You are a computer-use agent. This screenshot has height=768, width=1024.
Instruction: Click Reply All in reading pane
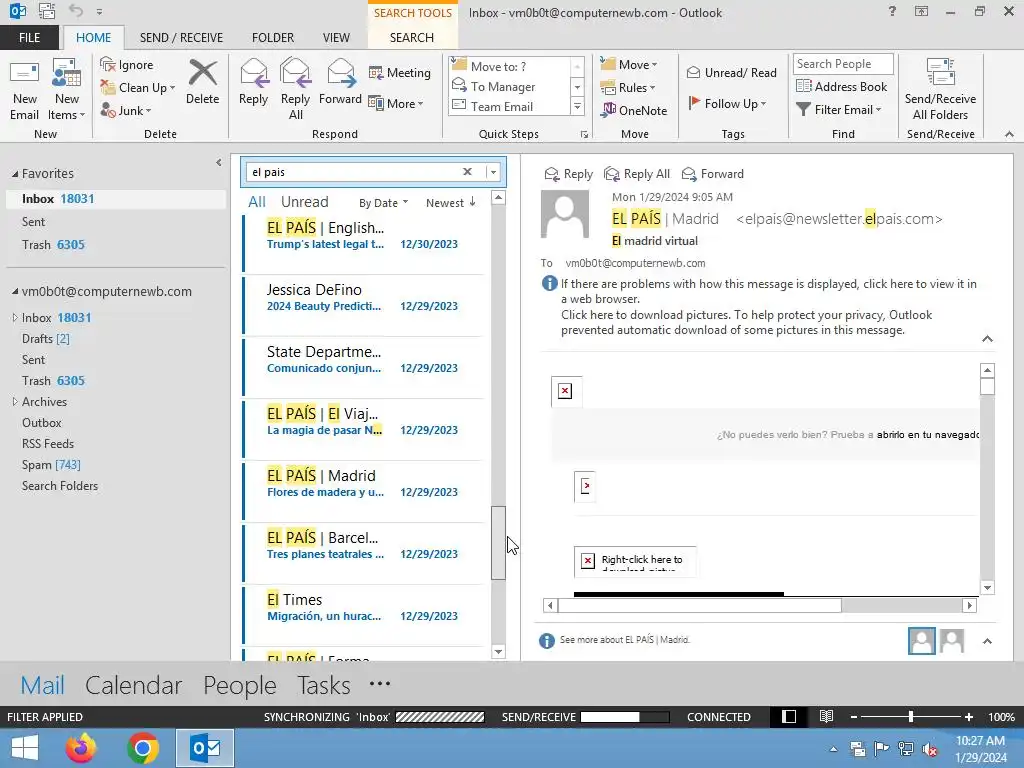(x=637, y=174)
